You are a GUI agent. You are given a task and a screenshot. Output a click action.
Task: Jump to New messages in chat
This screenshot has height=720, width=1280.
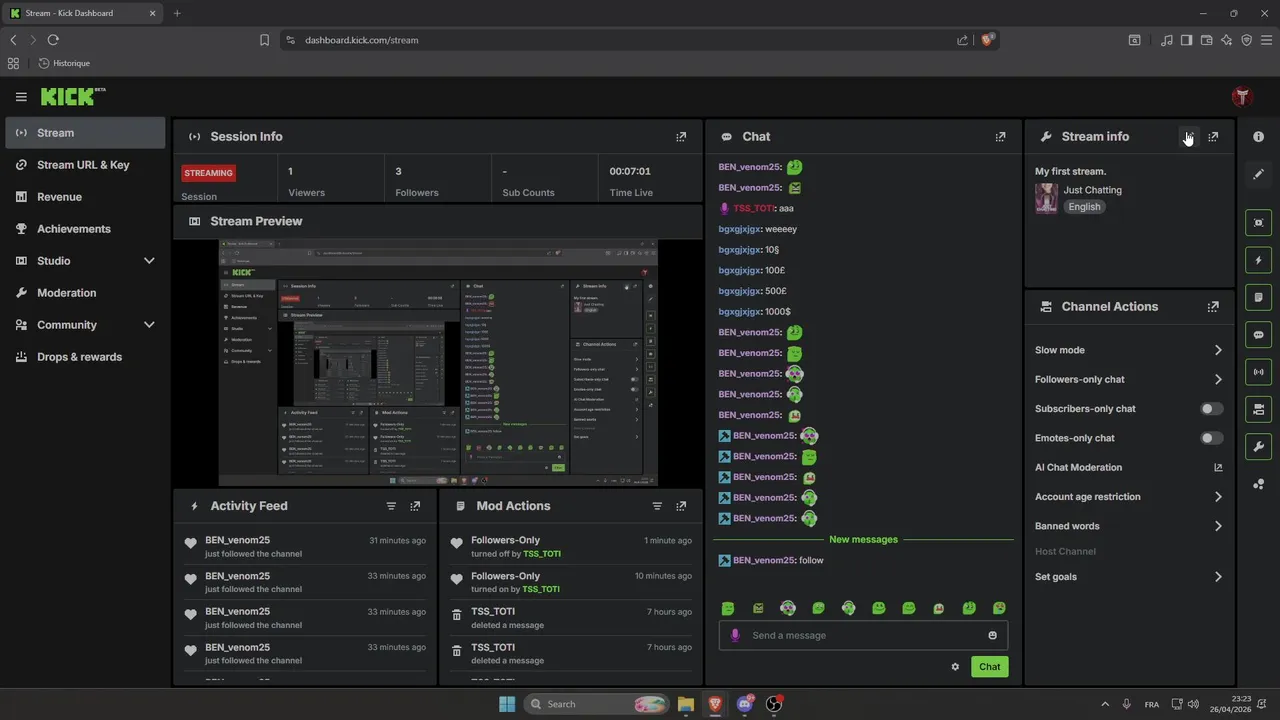(x=863, y=540)
